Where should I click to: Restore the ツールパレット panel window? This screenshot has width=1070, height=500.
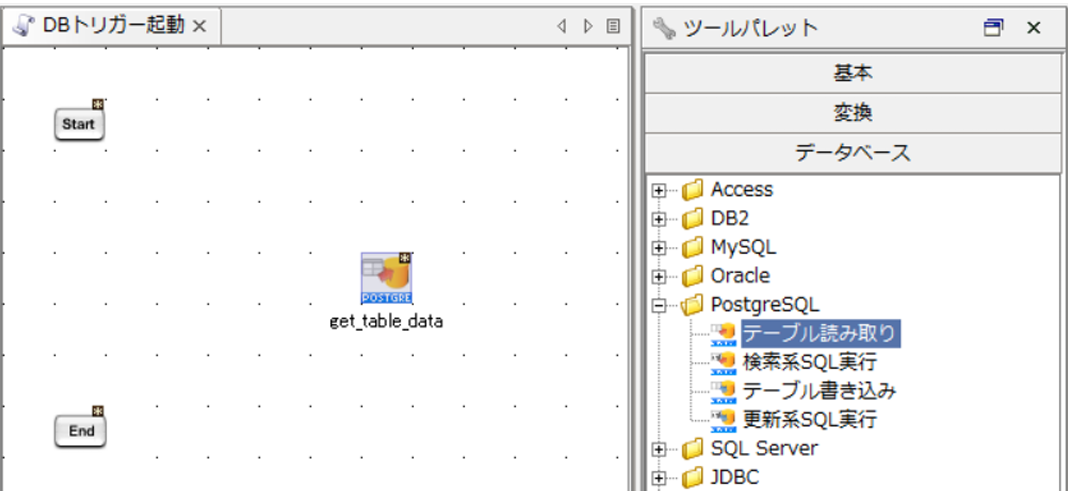(x=994, y=27)
